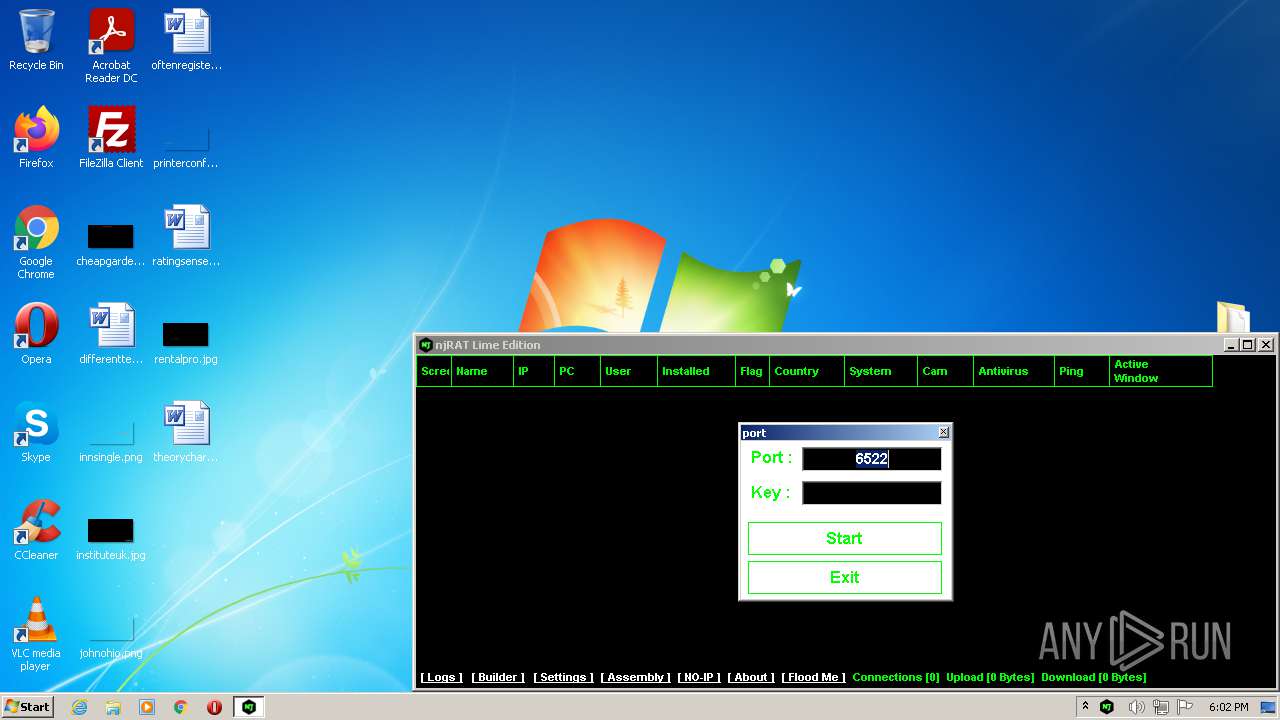Open the Settings menu
The width and height of the screenshot is (1280, 720).
(563, 677)
